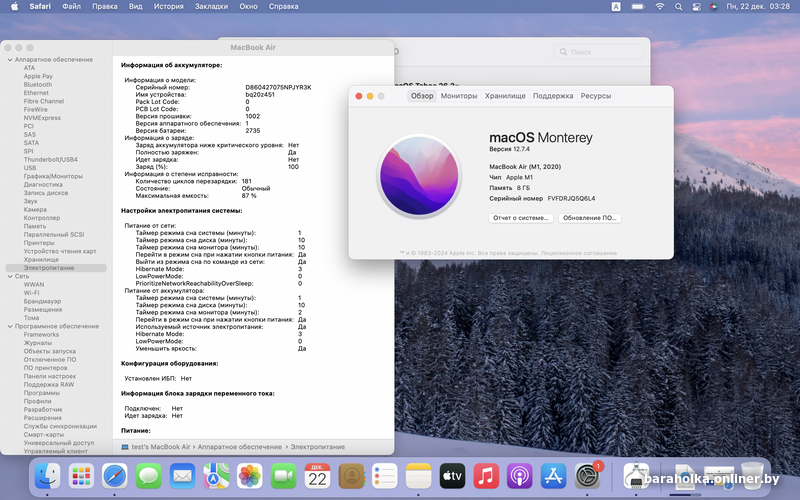Launch Launchpad from the dock
This screenshot has height=500, width=800.
coord(81,477)
